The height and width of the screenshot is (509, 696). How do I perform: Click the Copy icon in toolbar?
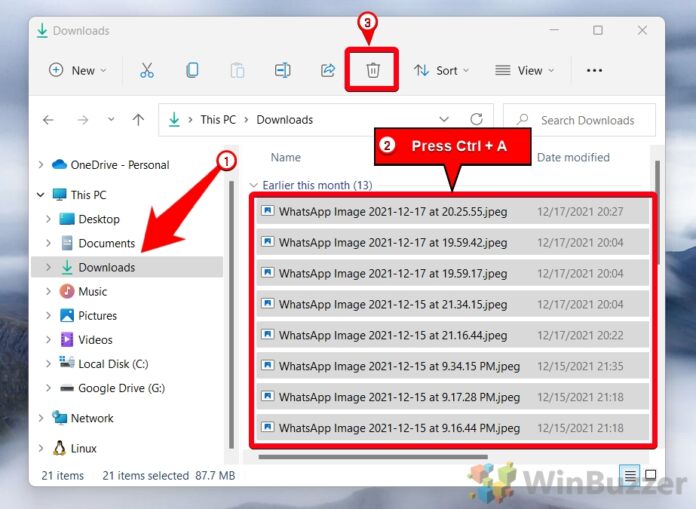tap(192, 70)
